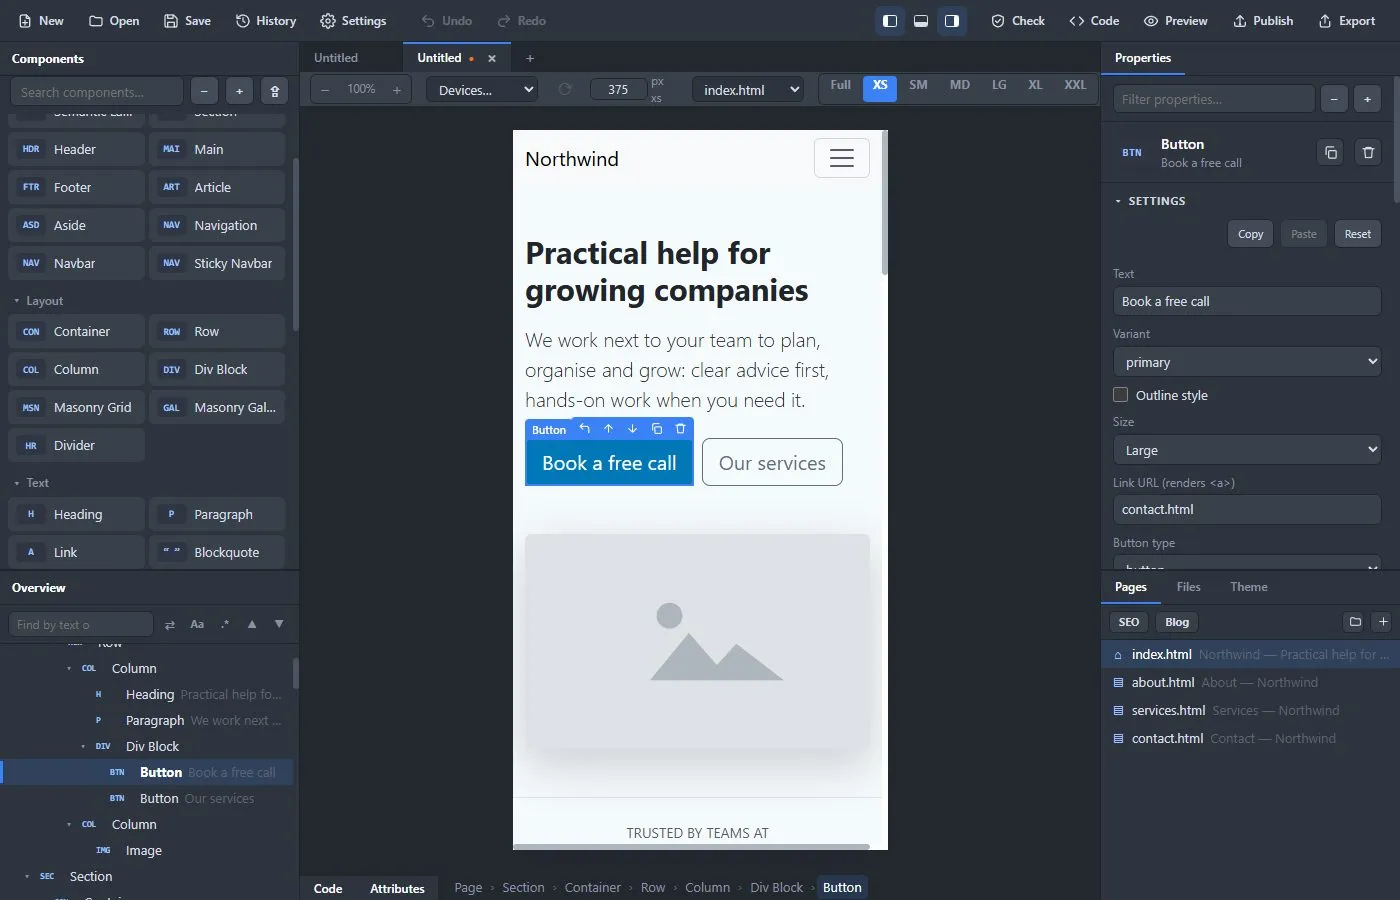Click the Link URL input field

click(x=1247, y=509)
